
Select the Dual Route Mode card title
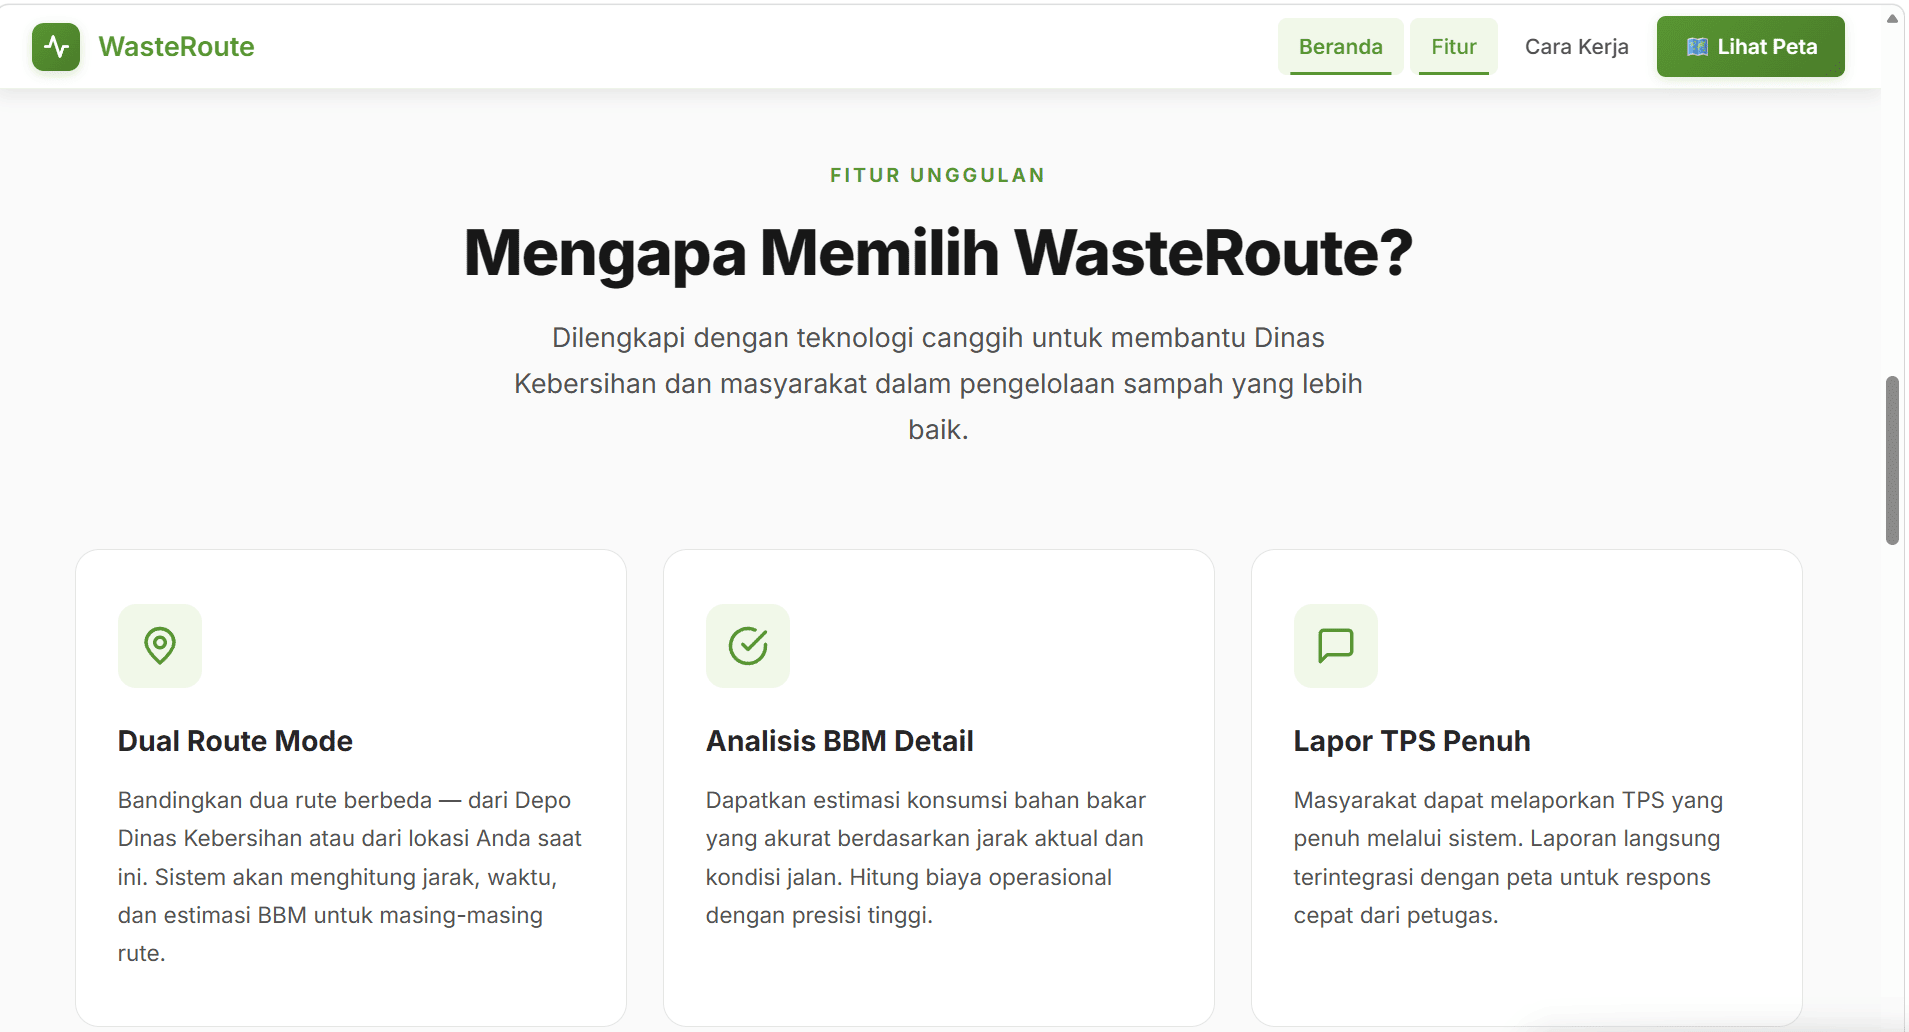[x=235, y=741]
